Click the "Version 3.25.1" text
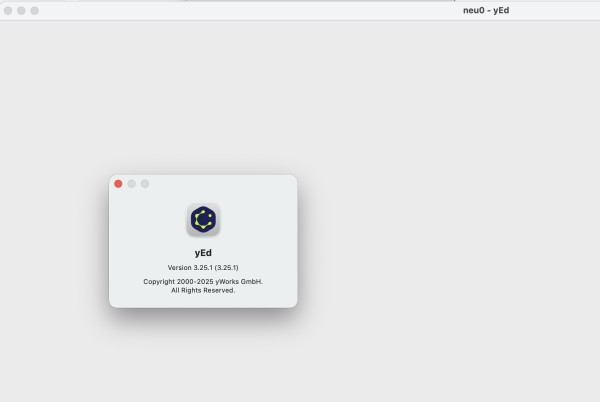Image resolution: width=600 pixels, height=402 pixels. coord(186,268)
